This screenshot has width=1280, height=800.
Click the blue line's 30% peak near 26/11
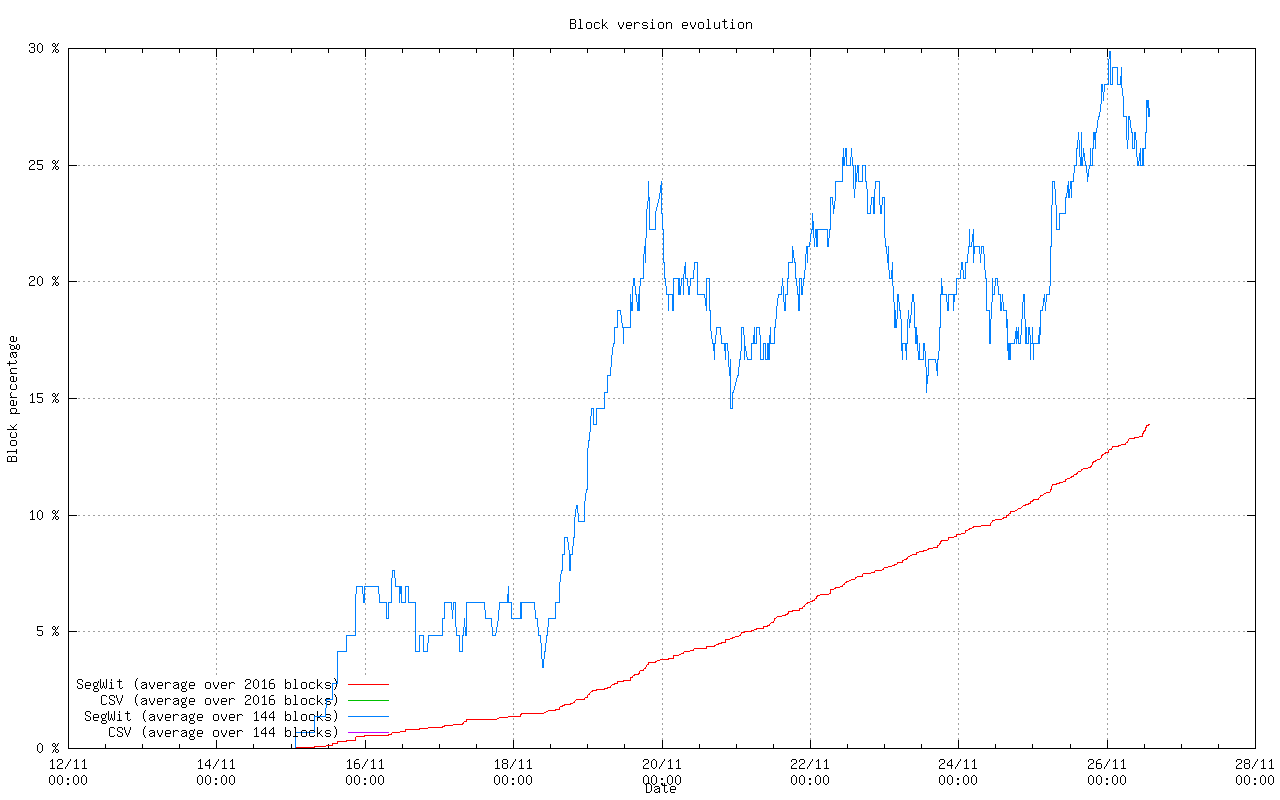1109,51
